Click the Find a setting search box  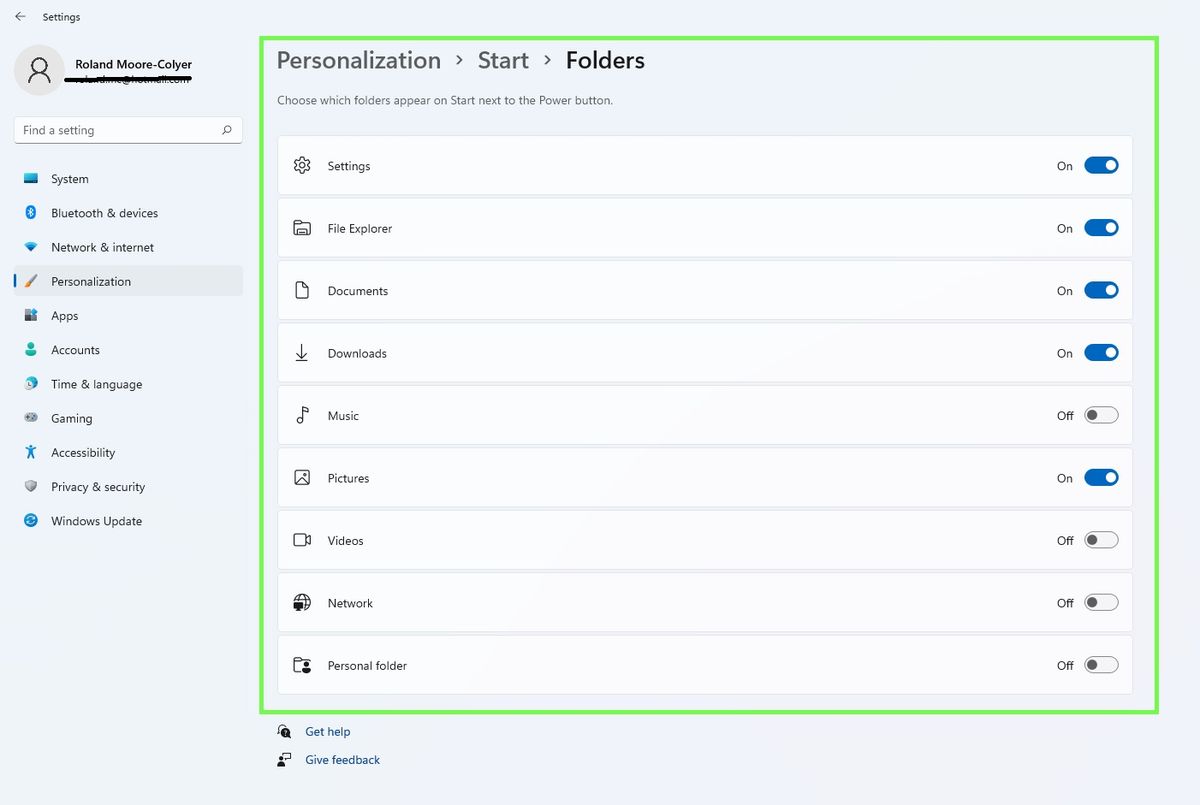pyautogui.click(x=127, y=130)
